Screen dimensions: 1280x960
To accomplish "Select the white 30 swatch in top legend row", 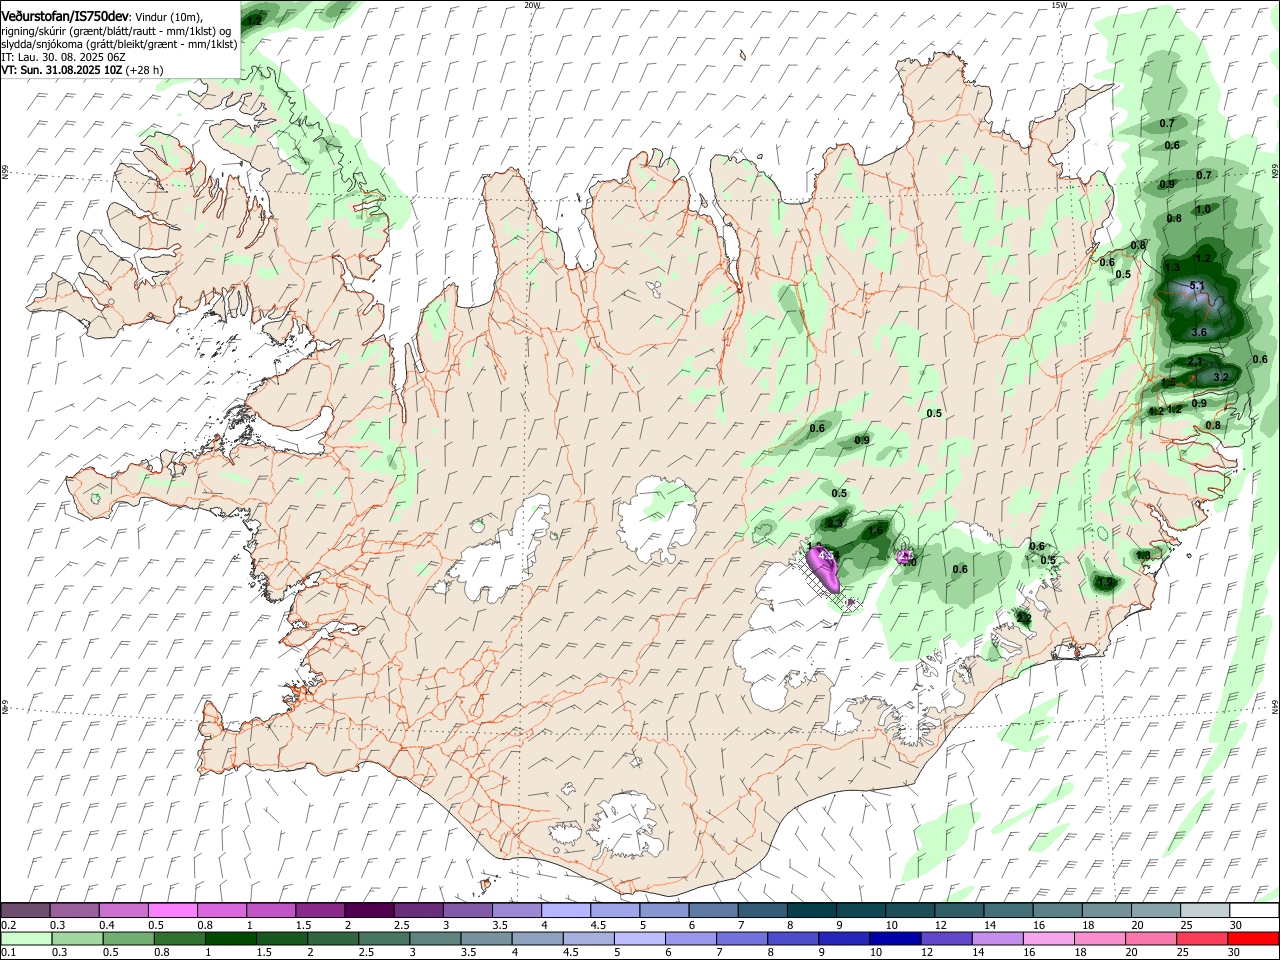I will [1254, 911].
